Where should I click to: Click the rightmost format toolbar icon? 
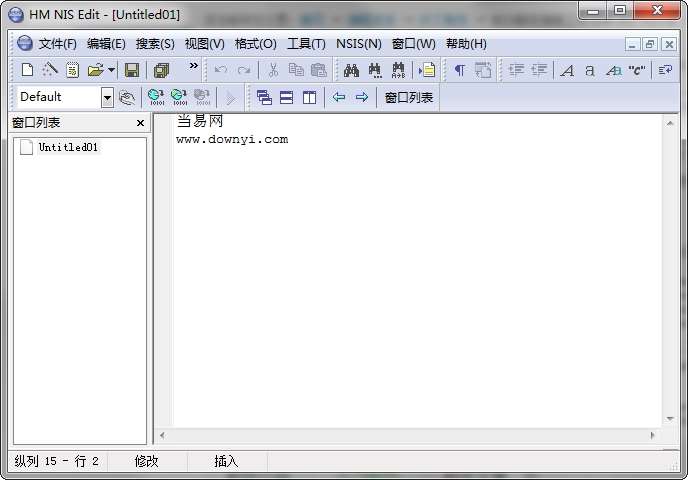coord(665,70)
